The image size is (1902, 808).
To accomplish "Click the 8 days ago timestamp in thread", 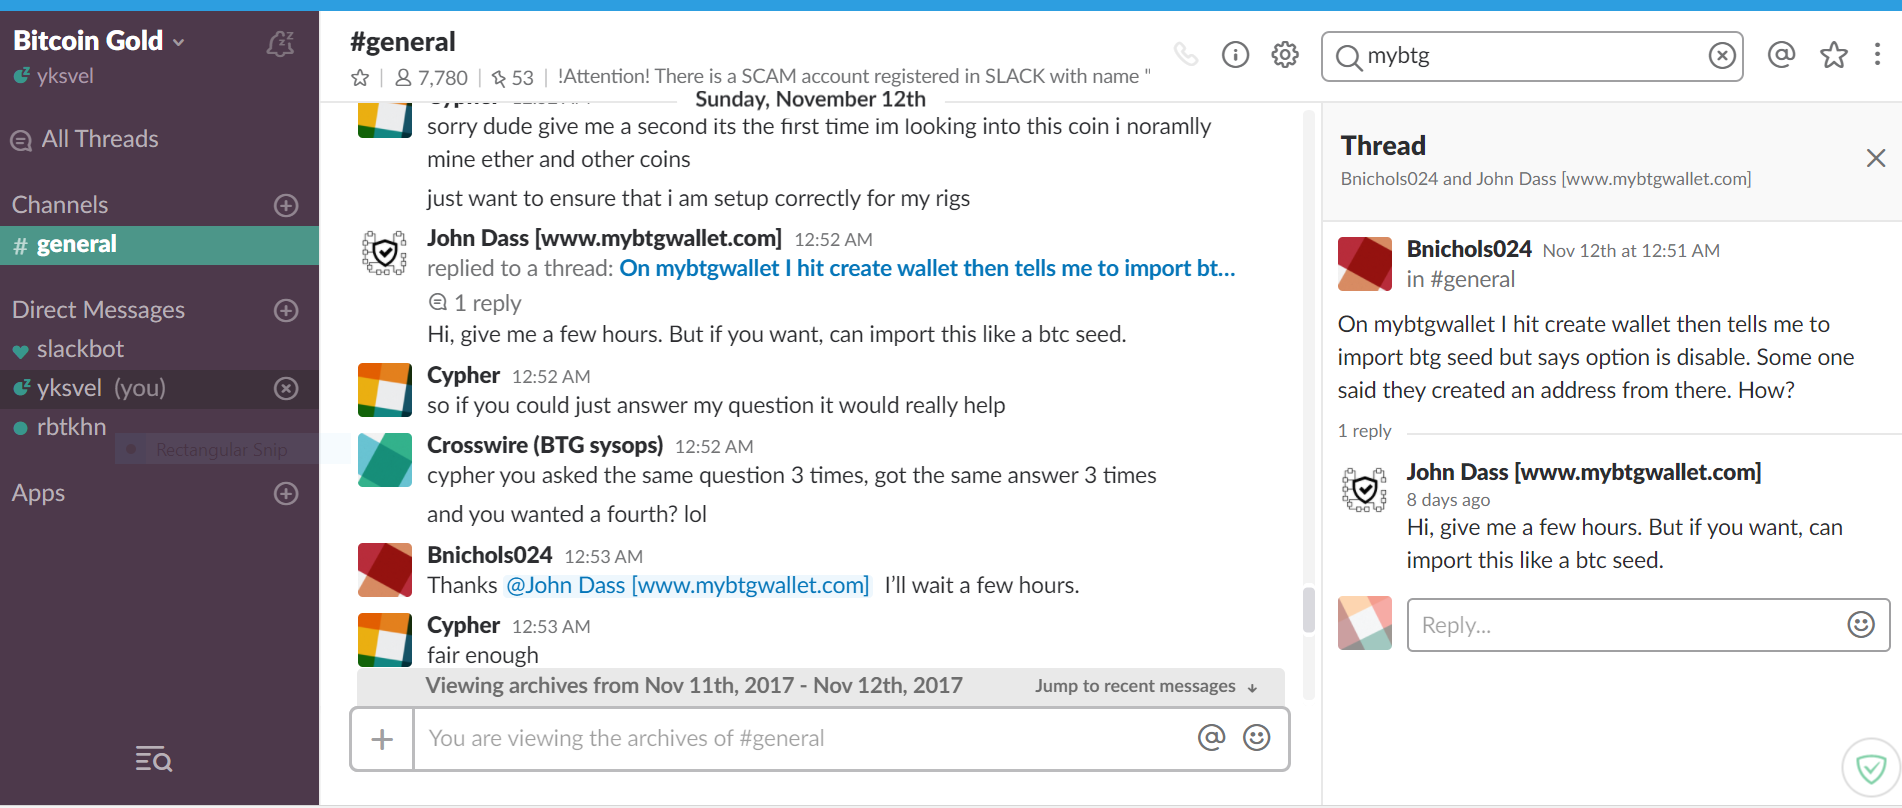I will pos(1448,500).
